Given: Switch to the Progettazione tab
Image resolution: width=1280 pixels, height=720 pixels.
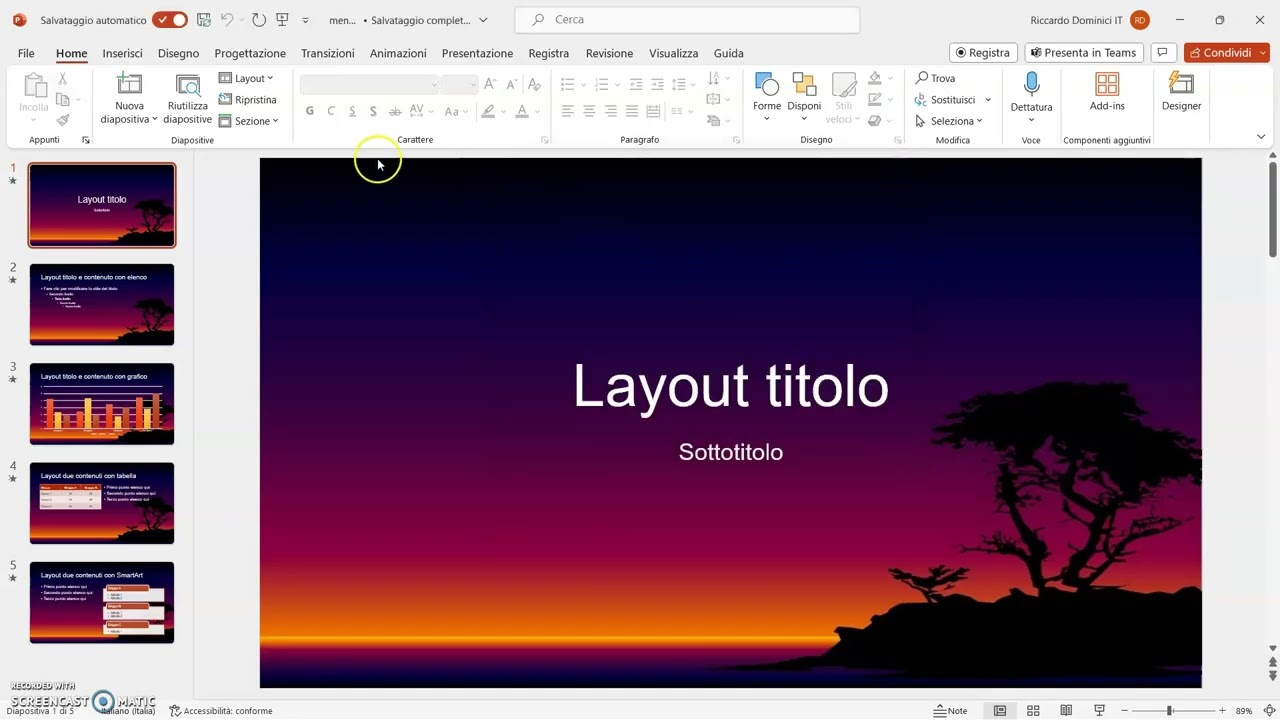Looking at the screenshot, I should [250, 53].
